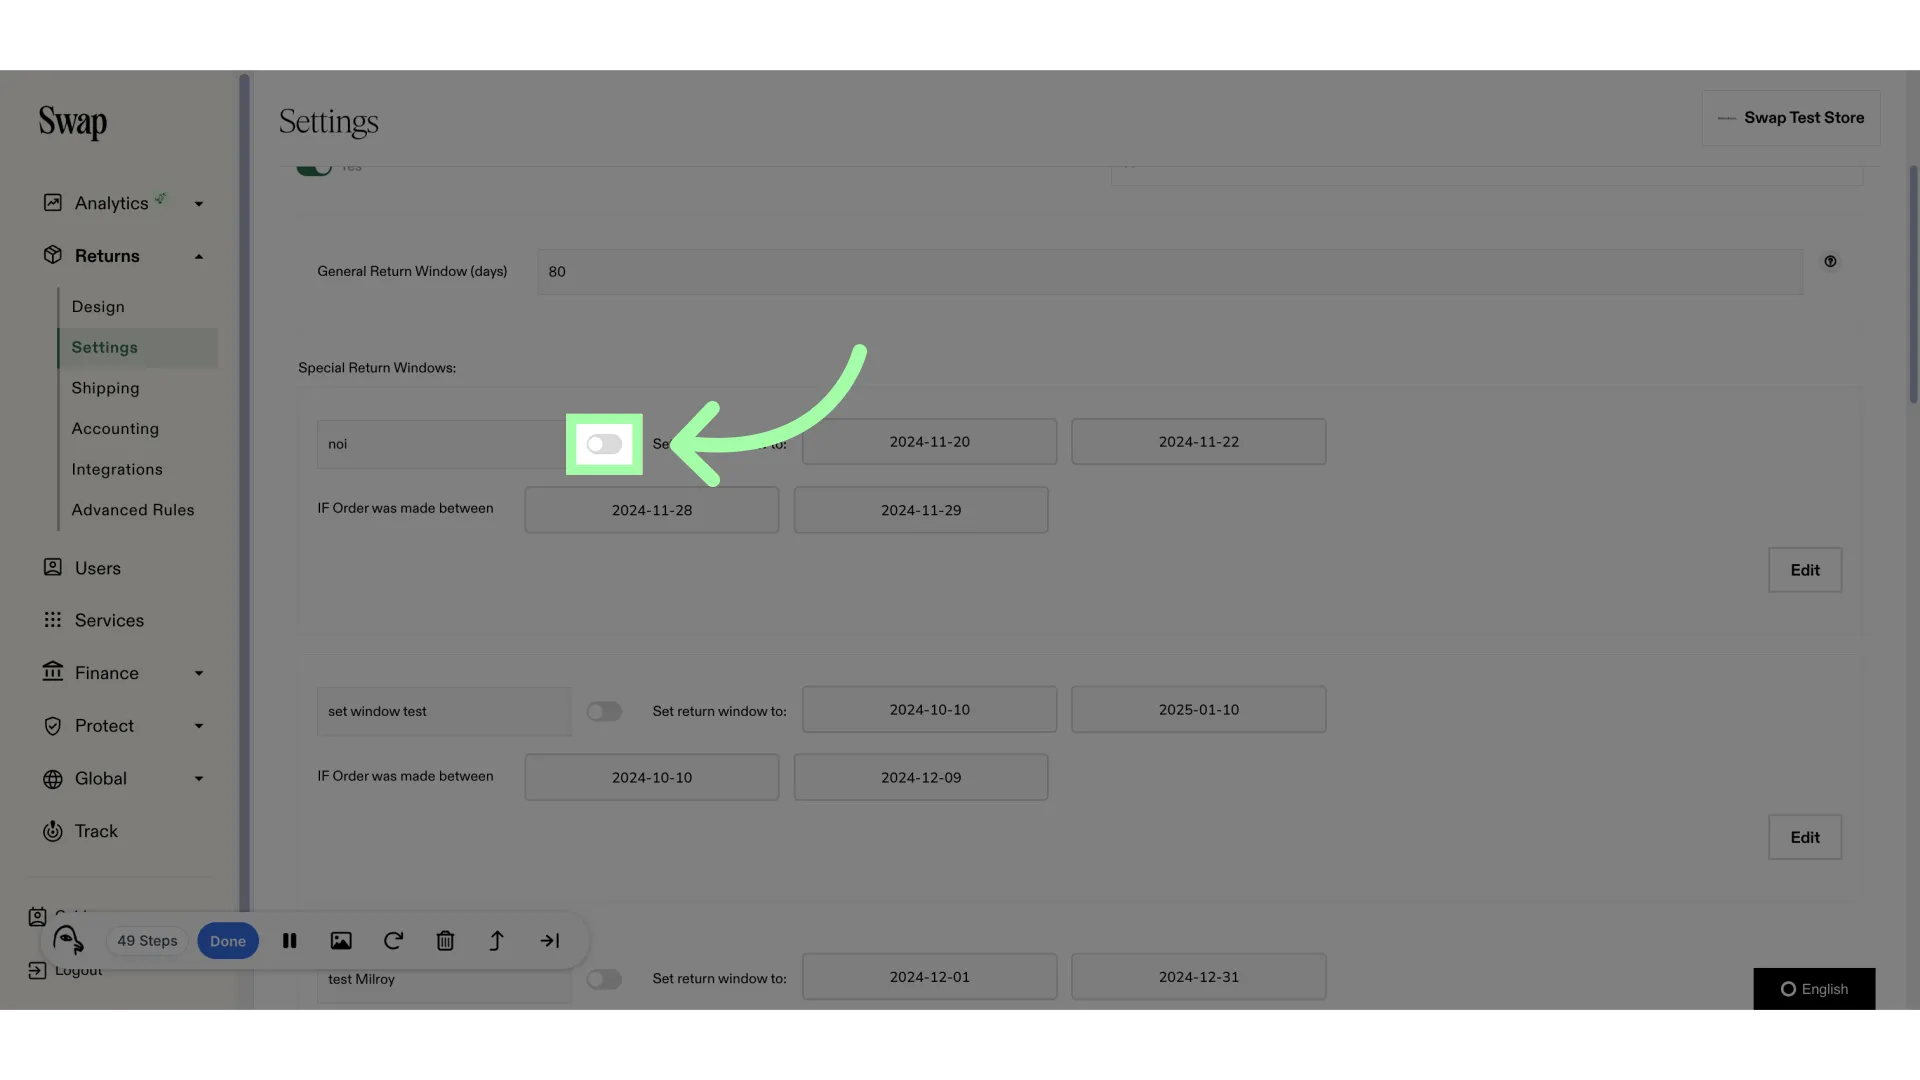Click the trash delete icon in toolbar

445,941
